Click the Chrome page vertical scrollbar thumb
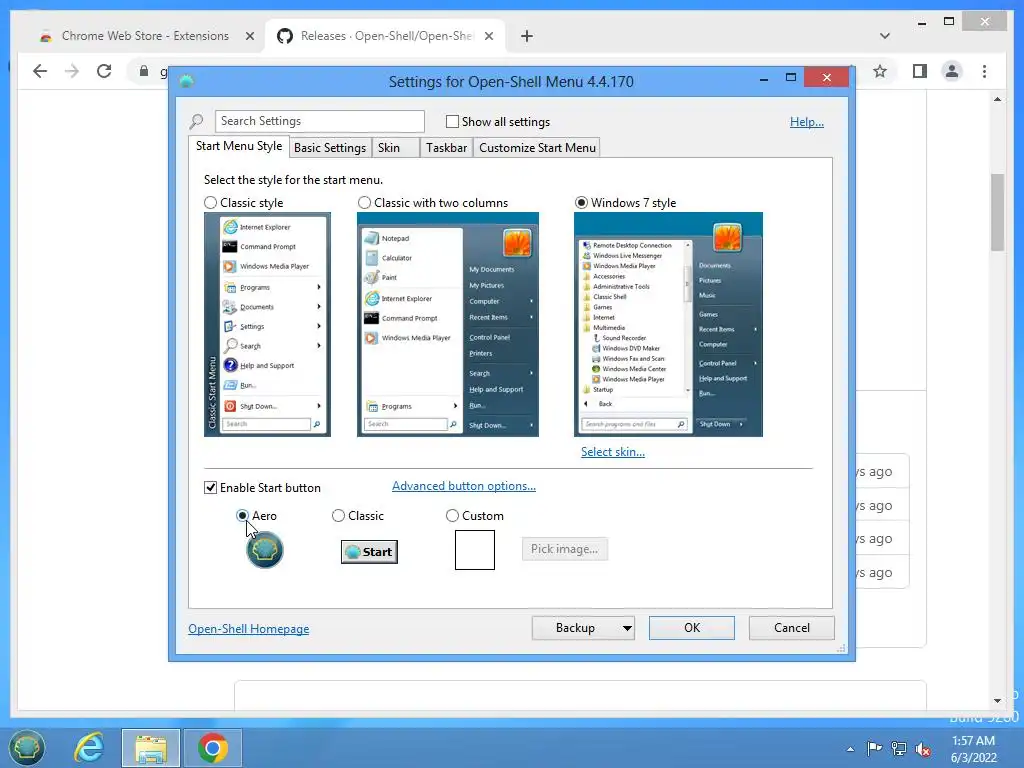The height and width of the screenshot is (768, 1024). click(997, 212)
